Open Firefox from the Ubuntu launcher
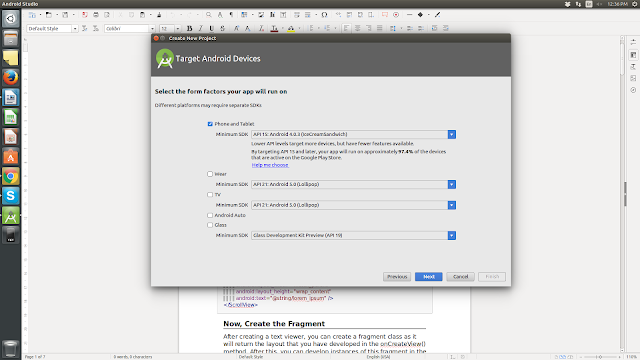The height and width of the screenshot is (360, 640). click(x=11, y=78)
